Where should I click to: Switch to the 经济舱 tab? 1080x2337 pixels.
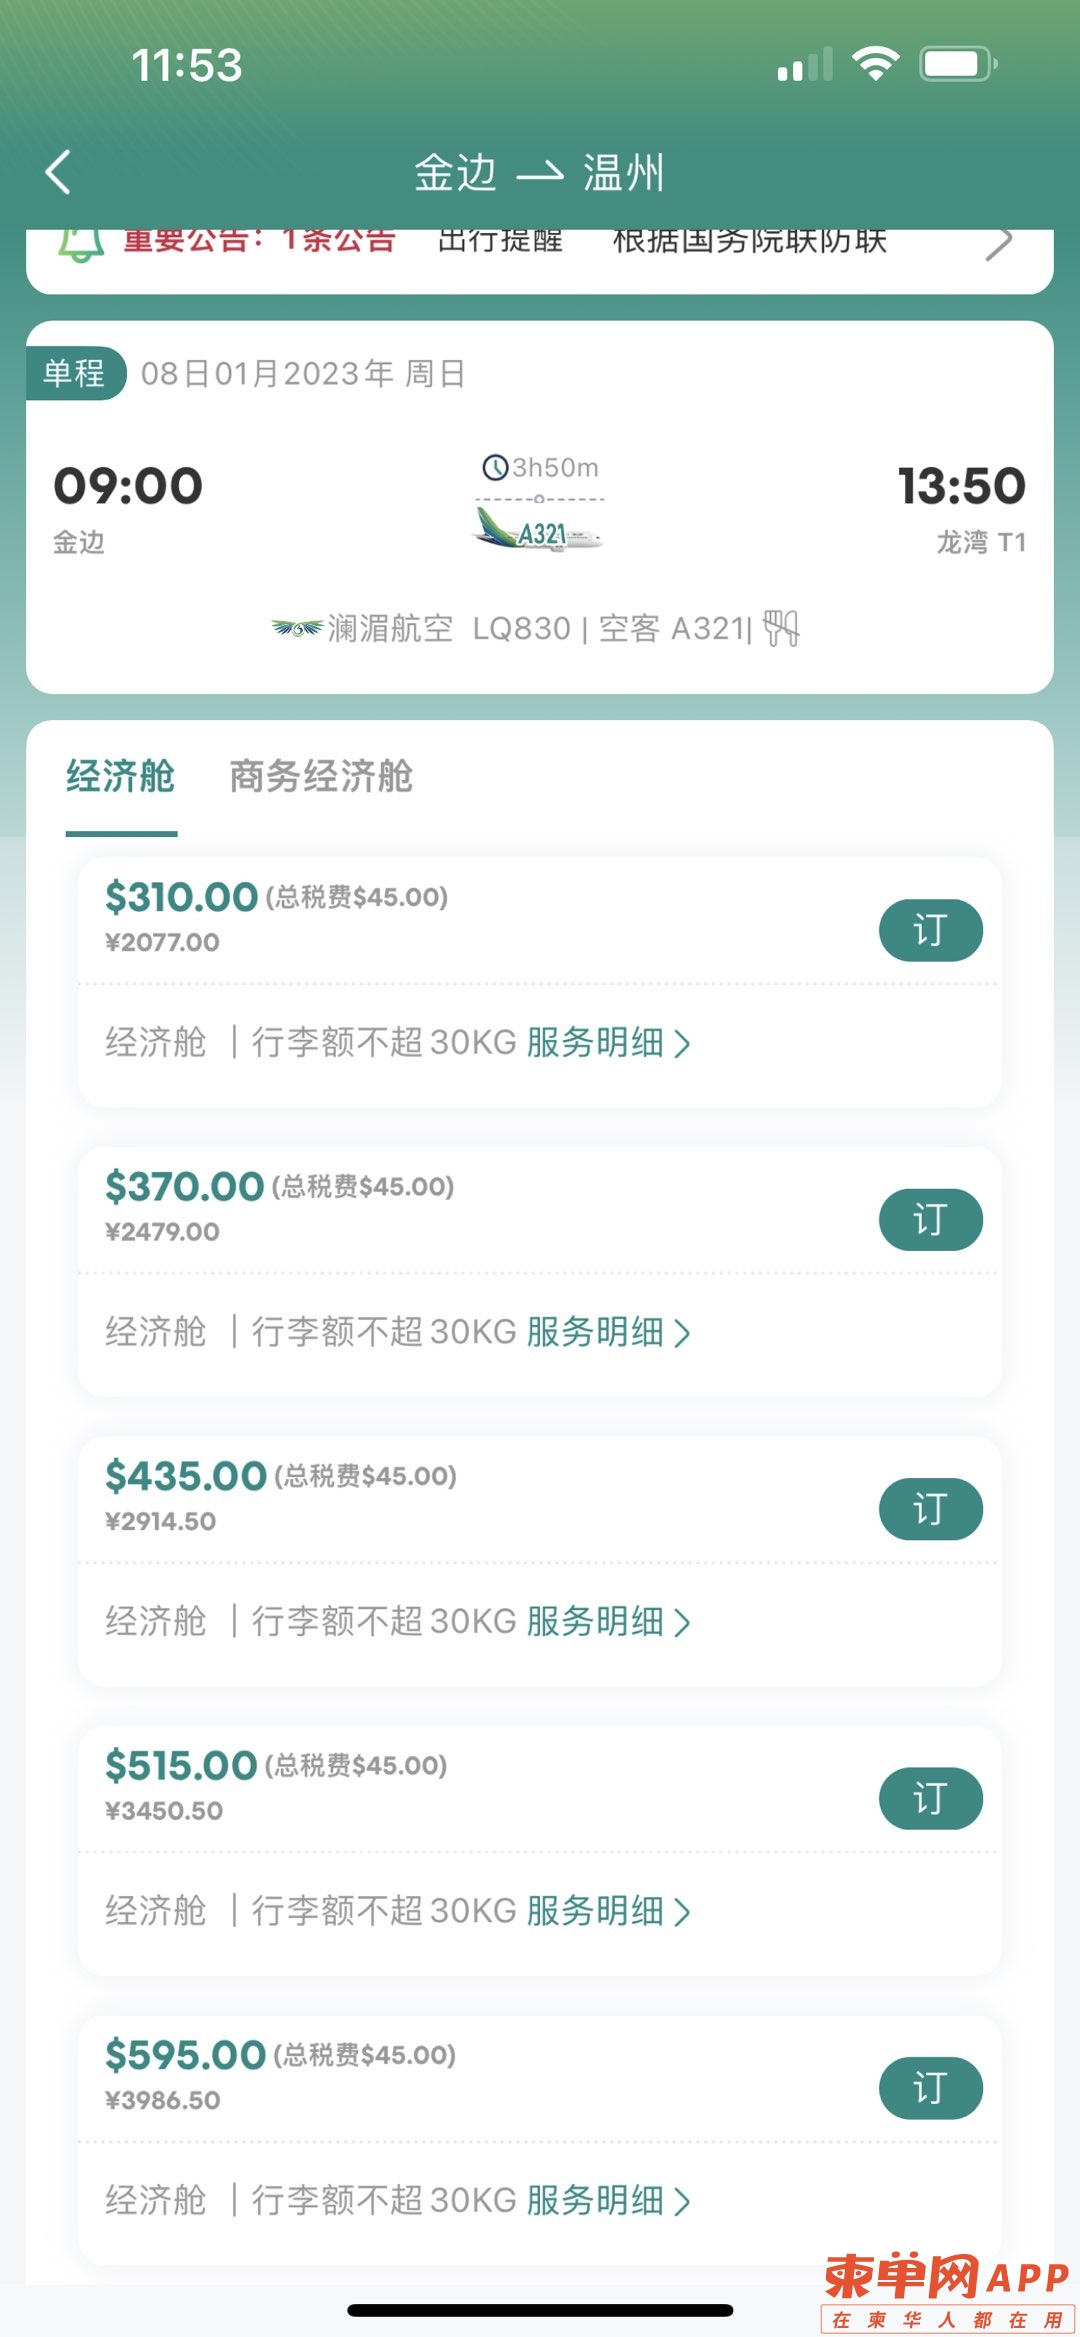pos(121,776)
